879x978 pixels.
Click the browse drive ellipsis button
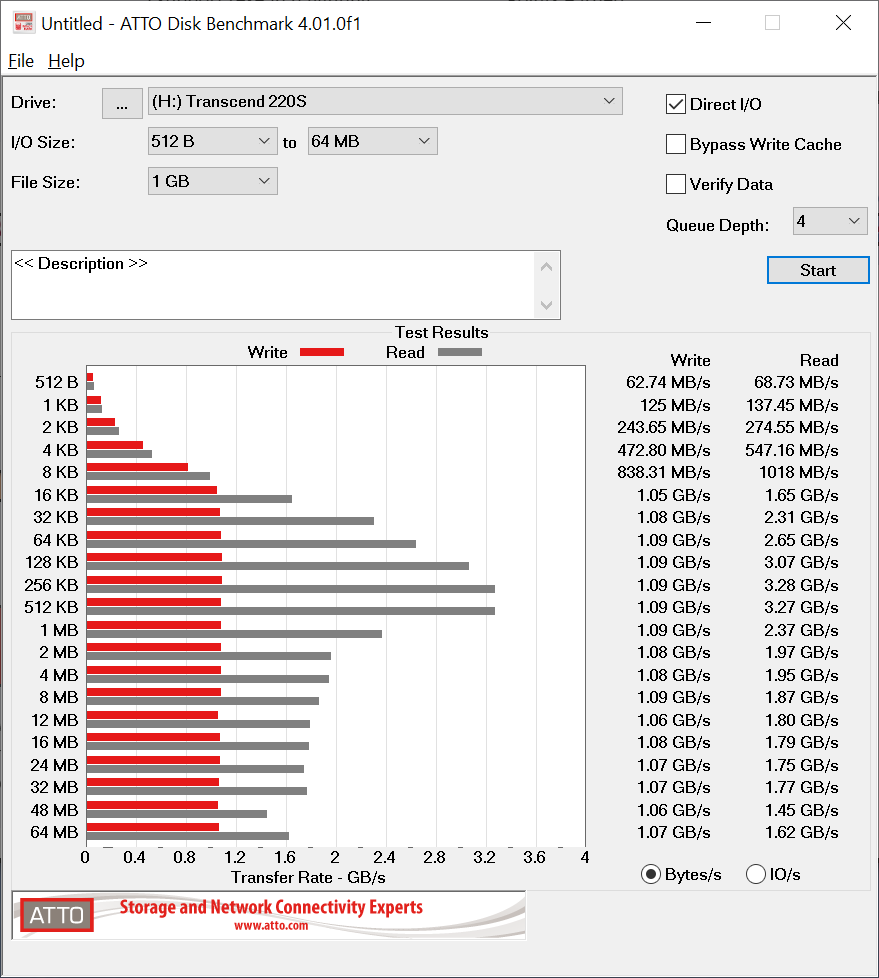(x=122, y=103)
